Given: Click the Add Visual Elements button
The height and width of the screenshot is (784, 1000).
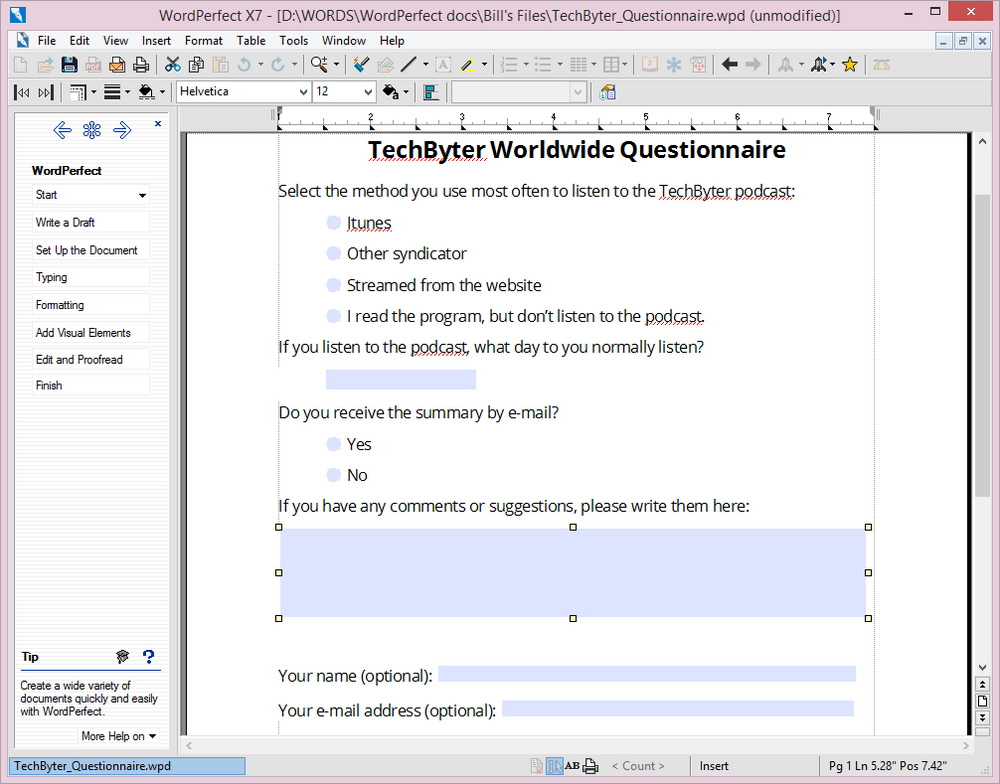Looking at the screenshot, I should (91, 332).
